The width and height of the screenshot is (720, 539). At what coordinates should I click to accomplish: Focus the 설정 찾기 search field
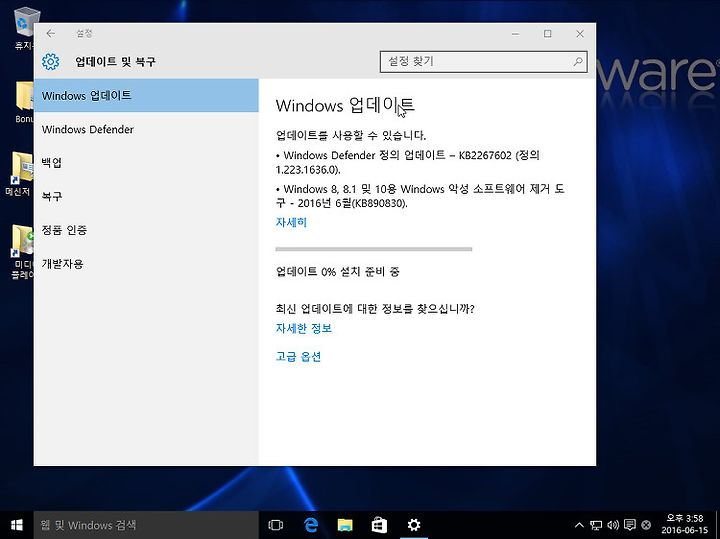484,62
